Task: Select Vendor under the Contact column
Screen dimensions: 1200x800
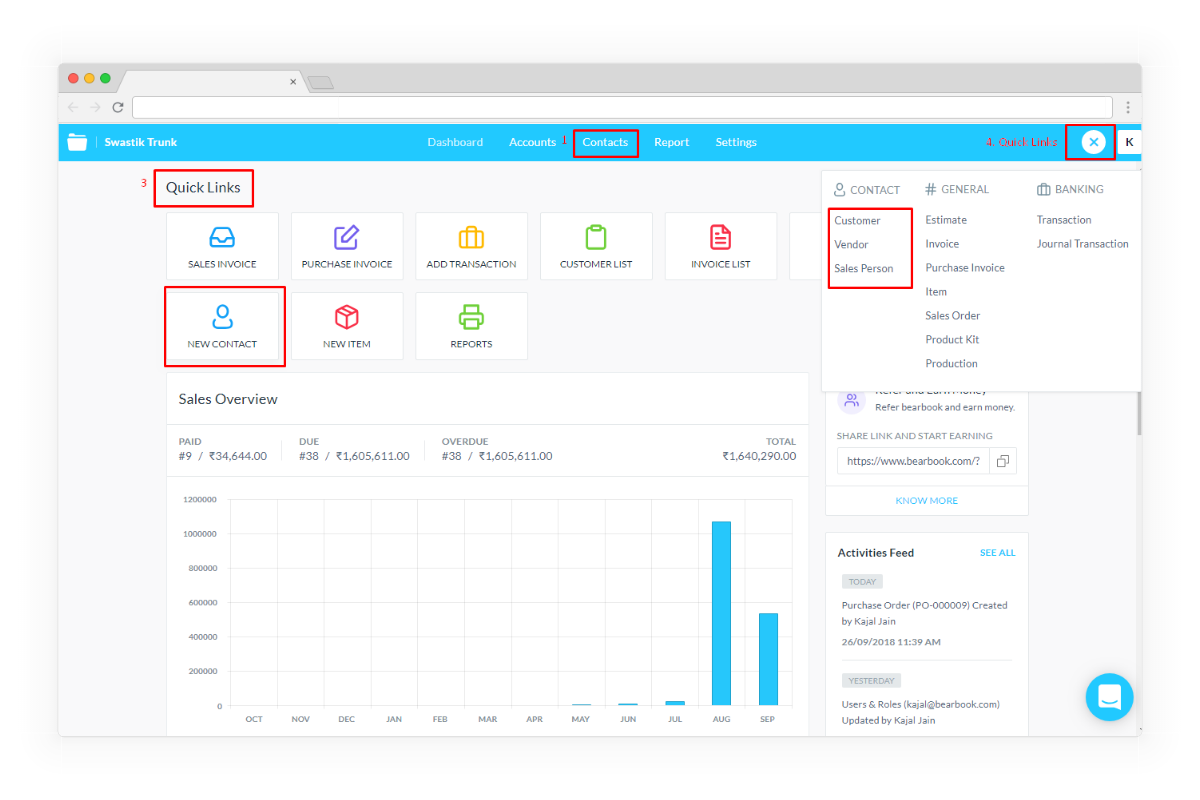Action: (851, 244)
